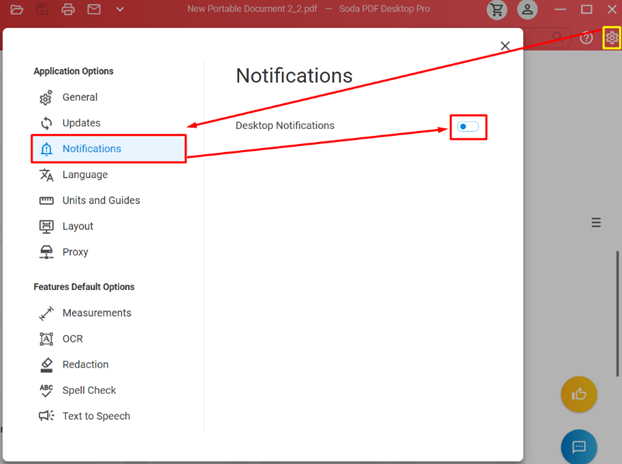This screenshot has height=464, width=622.
Task: Click the email envelope icon
Action: click(94, 10)
